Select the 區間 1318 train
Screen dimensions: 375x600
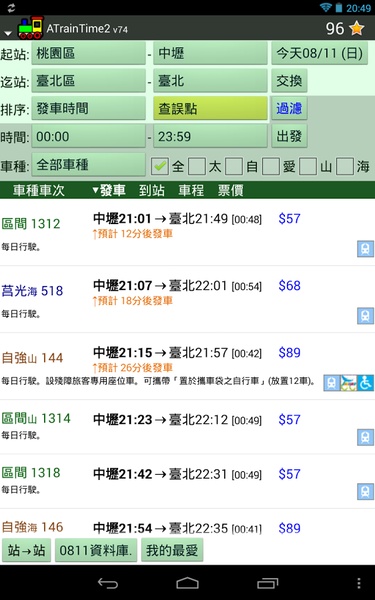(188, 481)
